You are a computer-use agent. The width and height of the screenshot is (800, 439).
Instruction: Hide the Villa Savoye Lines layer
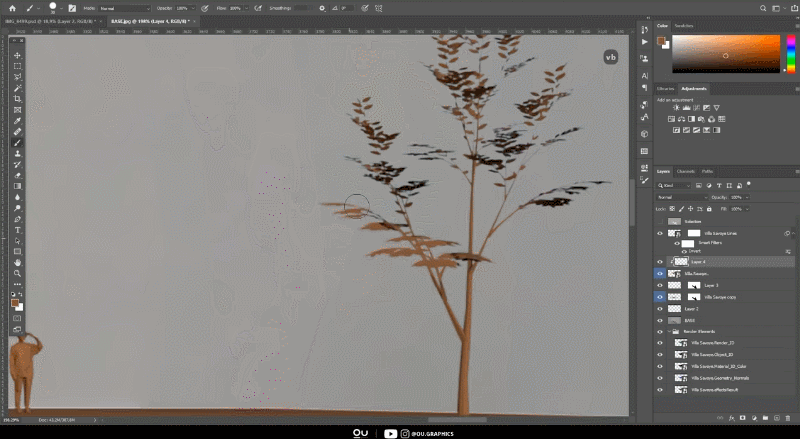pyautogui.click(x=660, y=232)
